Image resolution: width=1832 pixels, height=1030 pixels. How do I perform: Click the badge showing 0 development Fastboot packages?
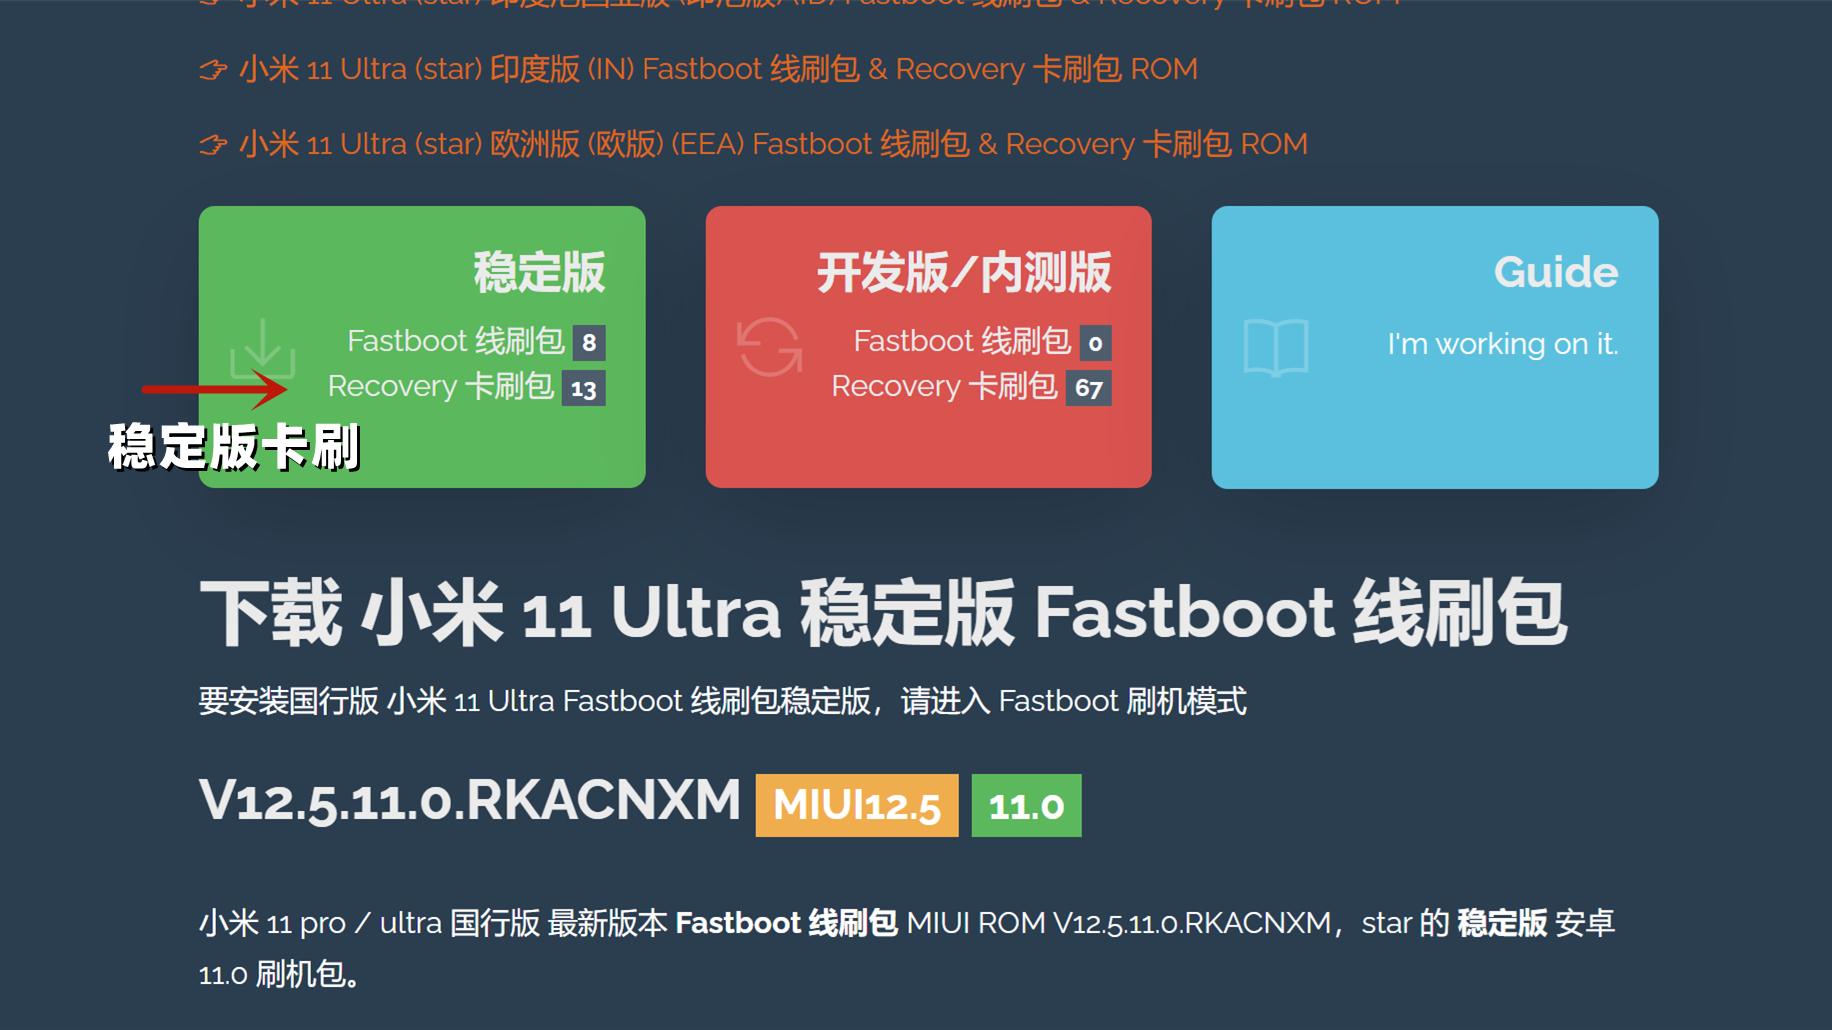tap(1095, 343)
